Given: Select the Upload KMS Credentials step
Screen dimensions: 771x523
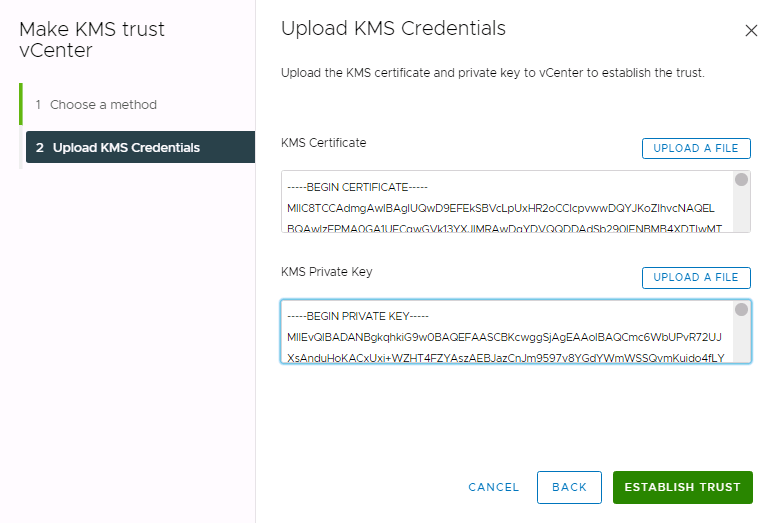Looking at the screenshot, I should click(x=126, y=148).
